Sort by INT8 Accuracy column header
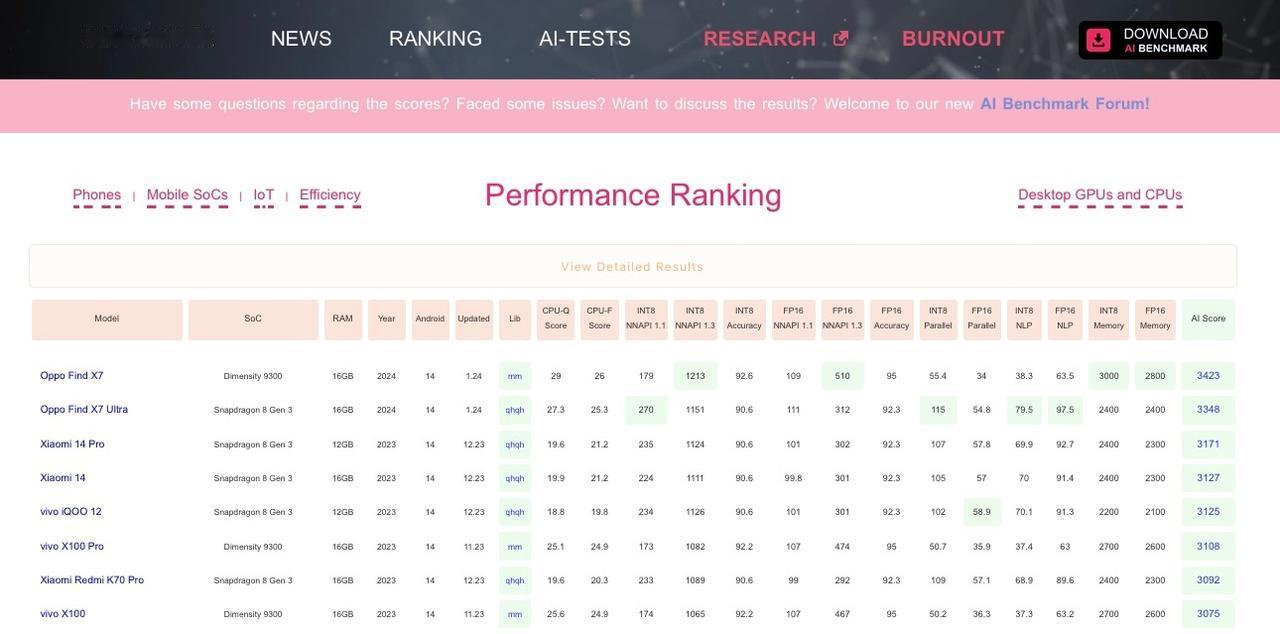Screen dimensions: 1280x634 744,320
